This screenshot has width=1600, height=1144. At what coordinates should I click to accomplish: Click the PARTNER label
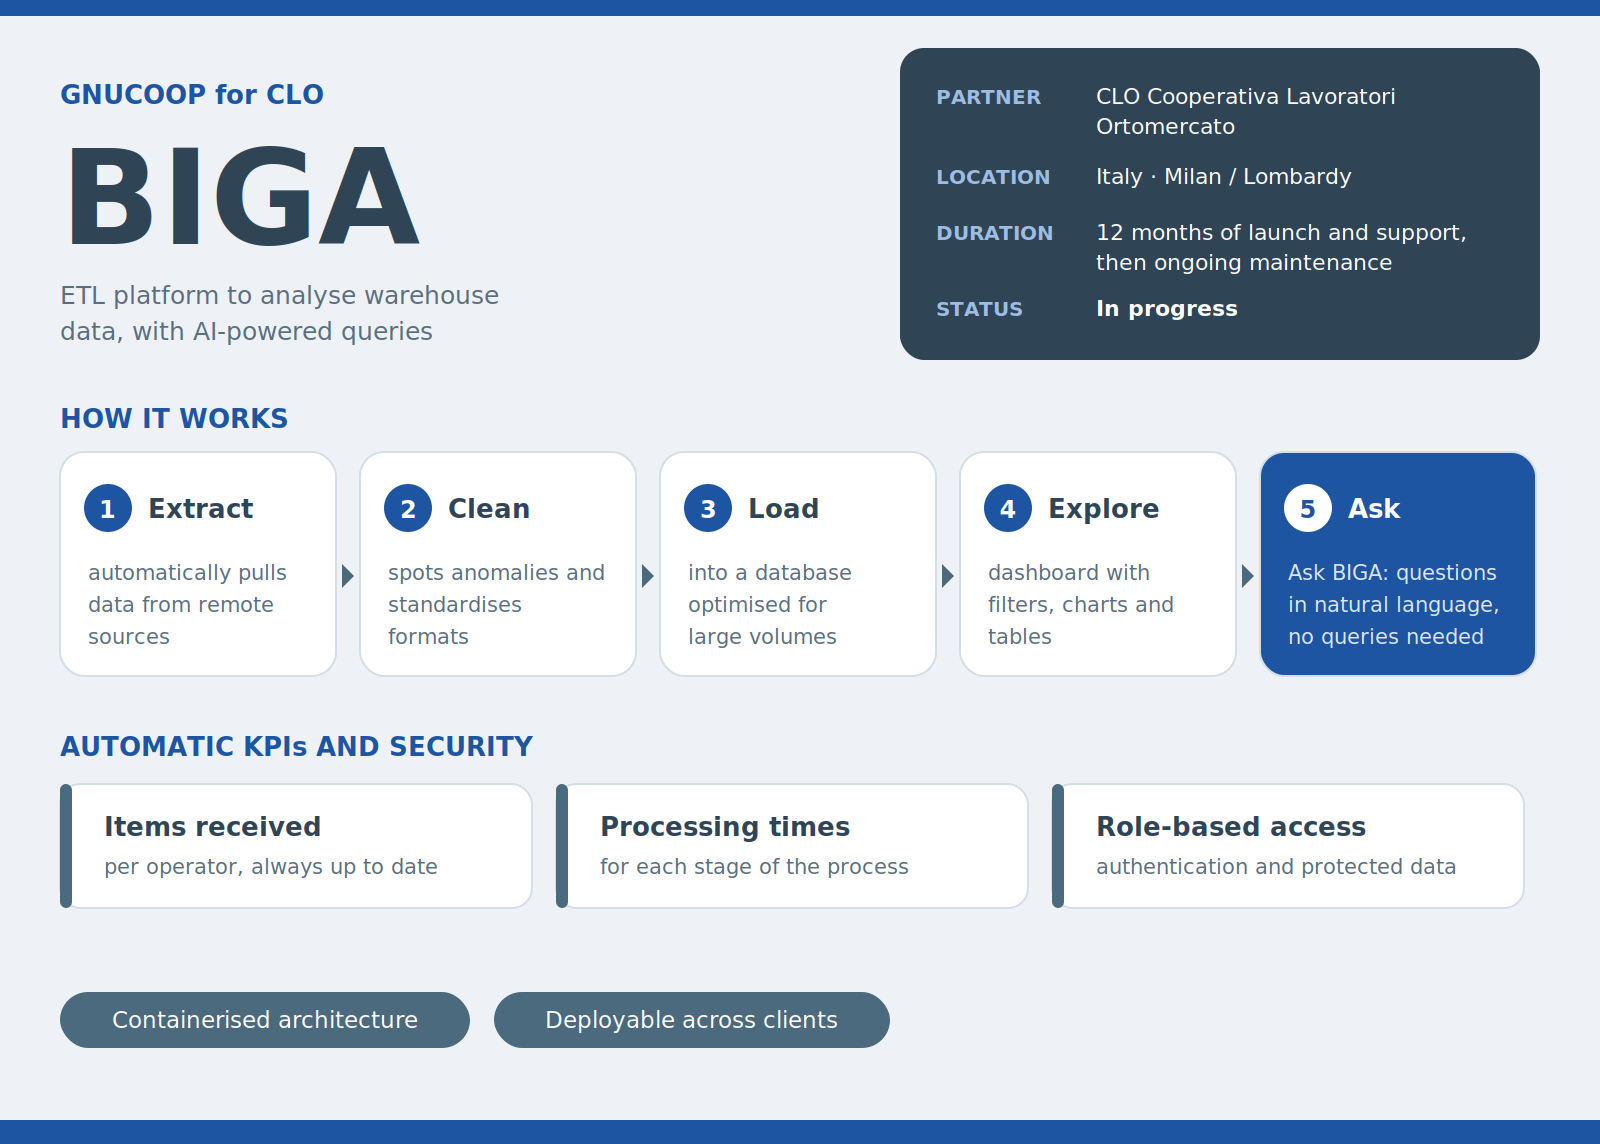pyautogui.click(x=988, y=97)
